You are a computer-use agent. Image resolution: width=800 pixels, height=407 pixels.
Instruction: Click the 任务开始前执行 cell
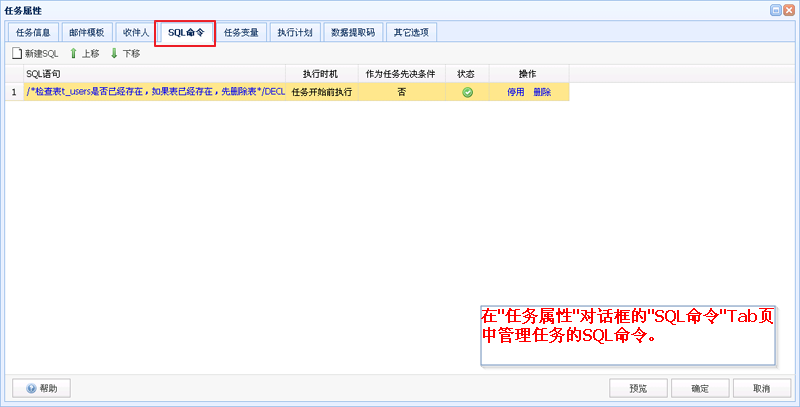point(321,92)
